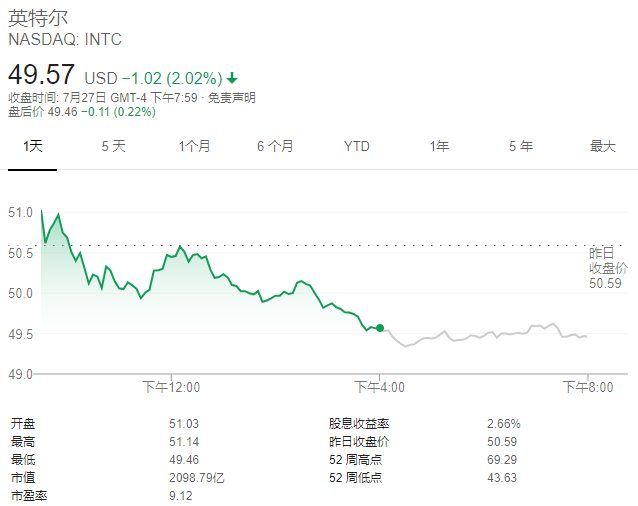The image size is (638, 506).
Task: Select the 最大 time range tab
Action: [602, 146]
